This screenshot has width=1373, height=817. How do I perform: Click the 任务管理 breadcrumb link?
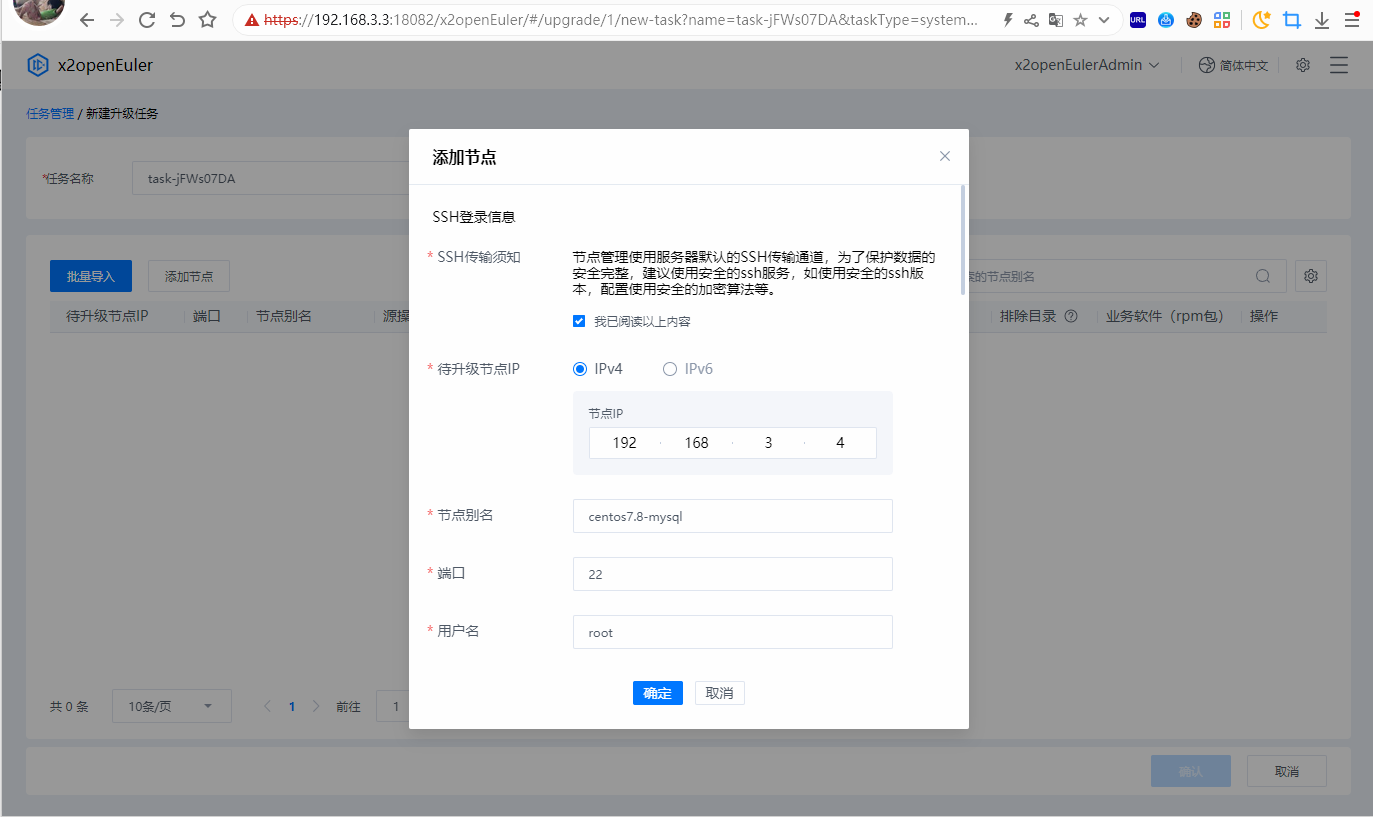click(x=50, y=113)
